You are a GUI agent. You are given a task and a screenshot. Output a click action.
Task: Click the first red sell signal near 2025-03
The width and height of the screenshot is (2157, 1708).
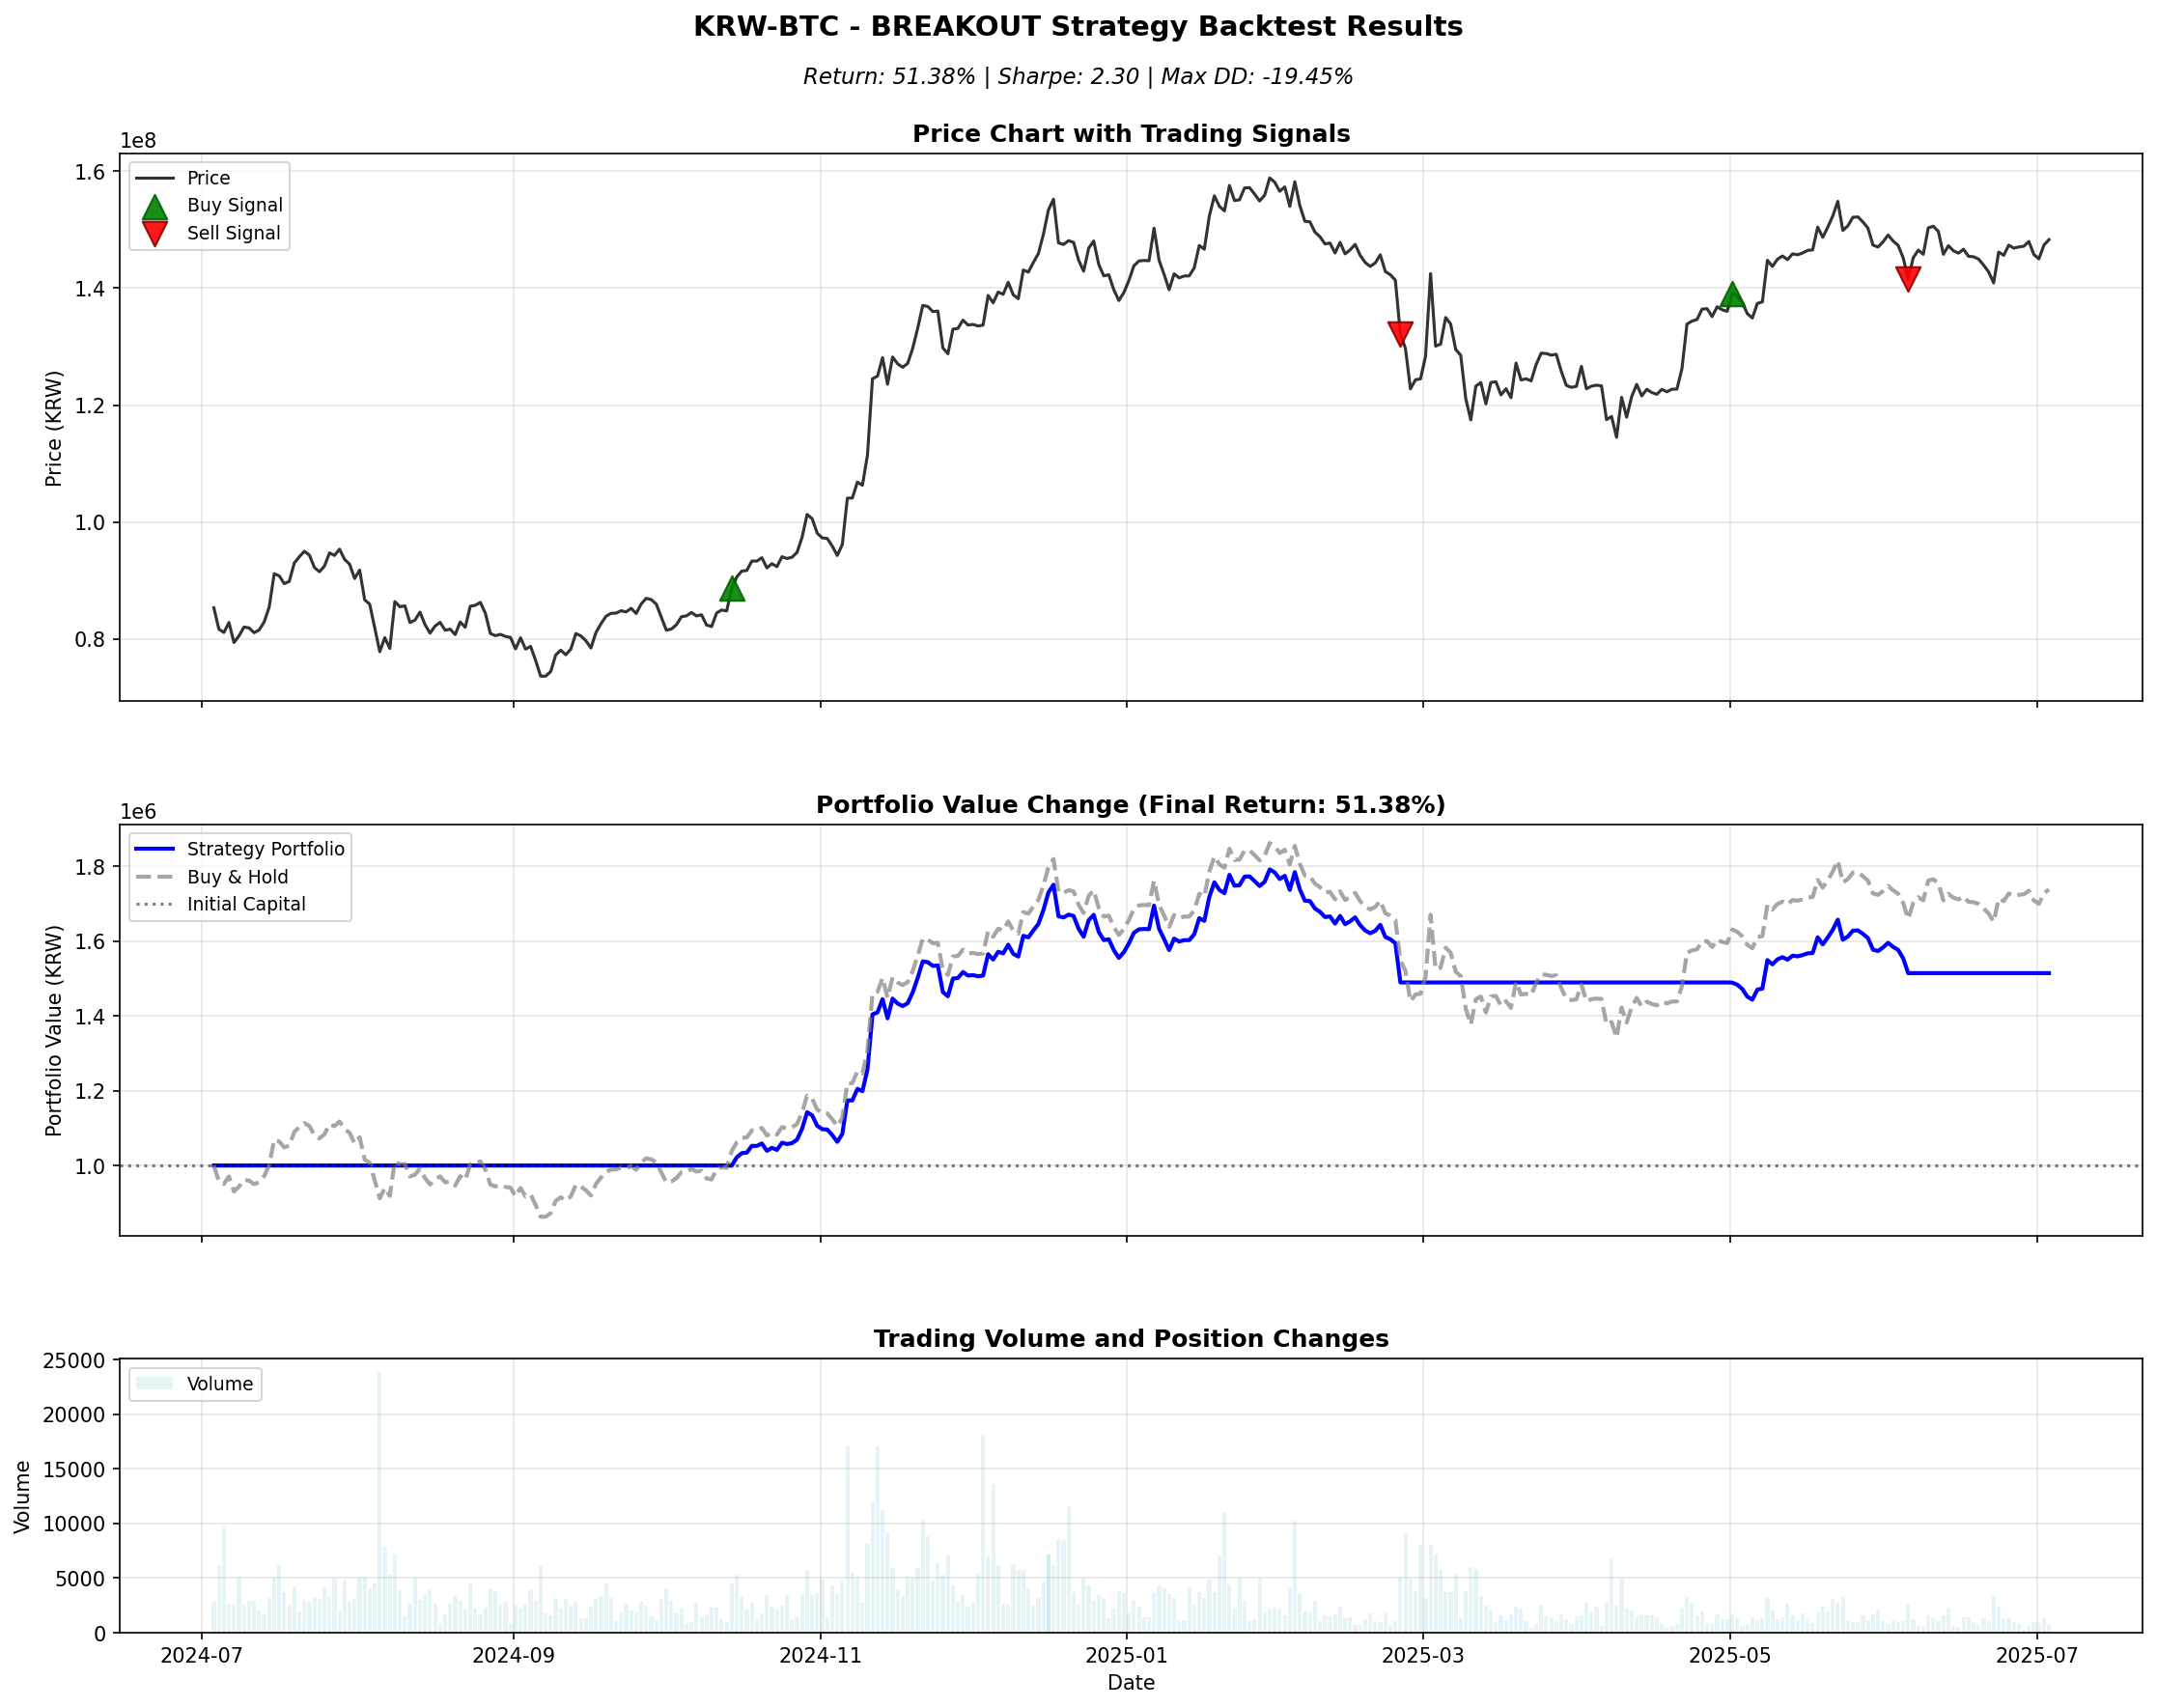(1400, 334)
